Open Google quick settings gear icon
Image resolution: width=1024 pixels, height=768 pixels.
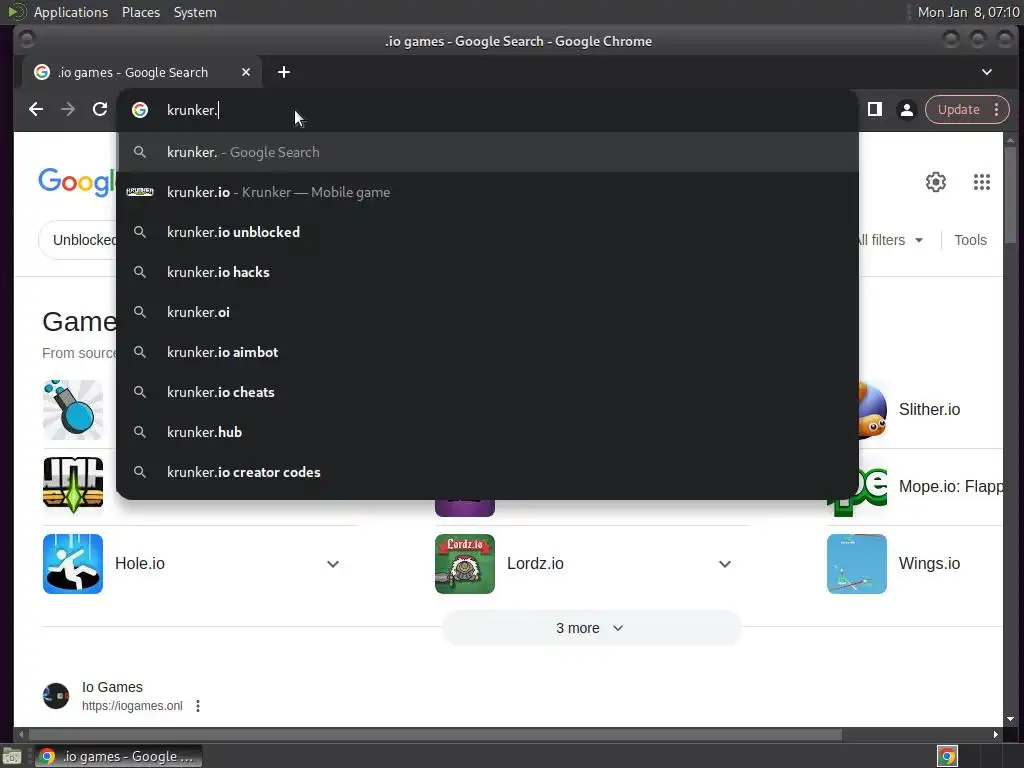coord(936,182)
